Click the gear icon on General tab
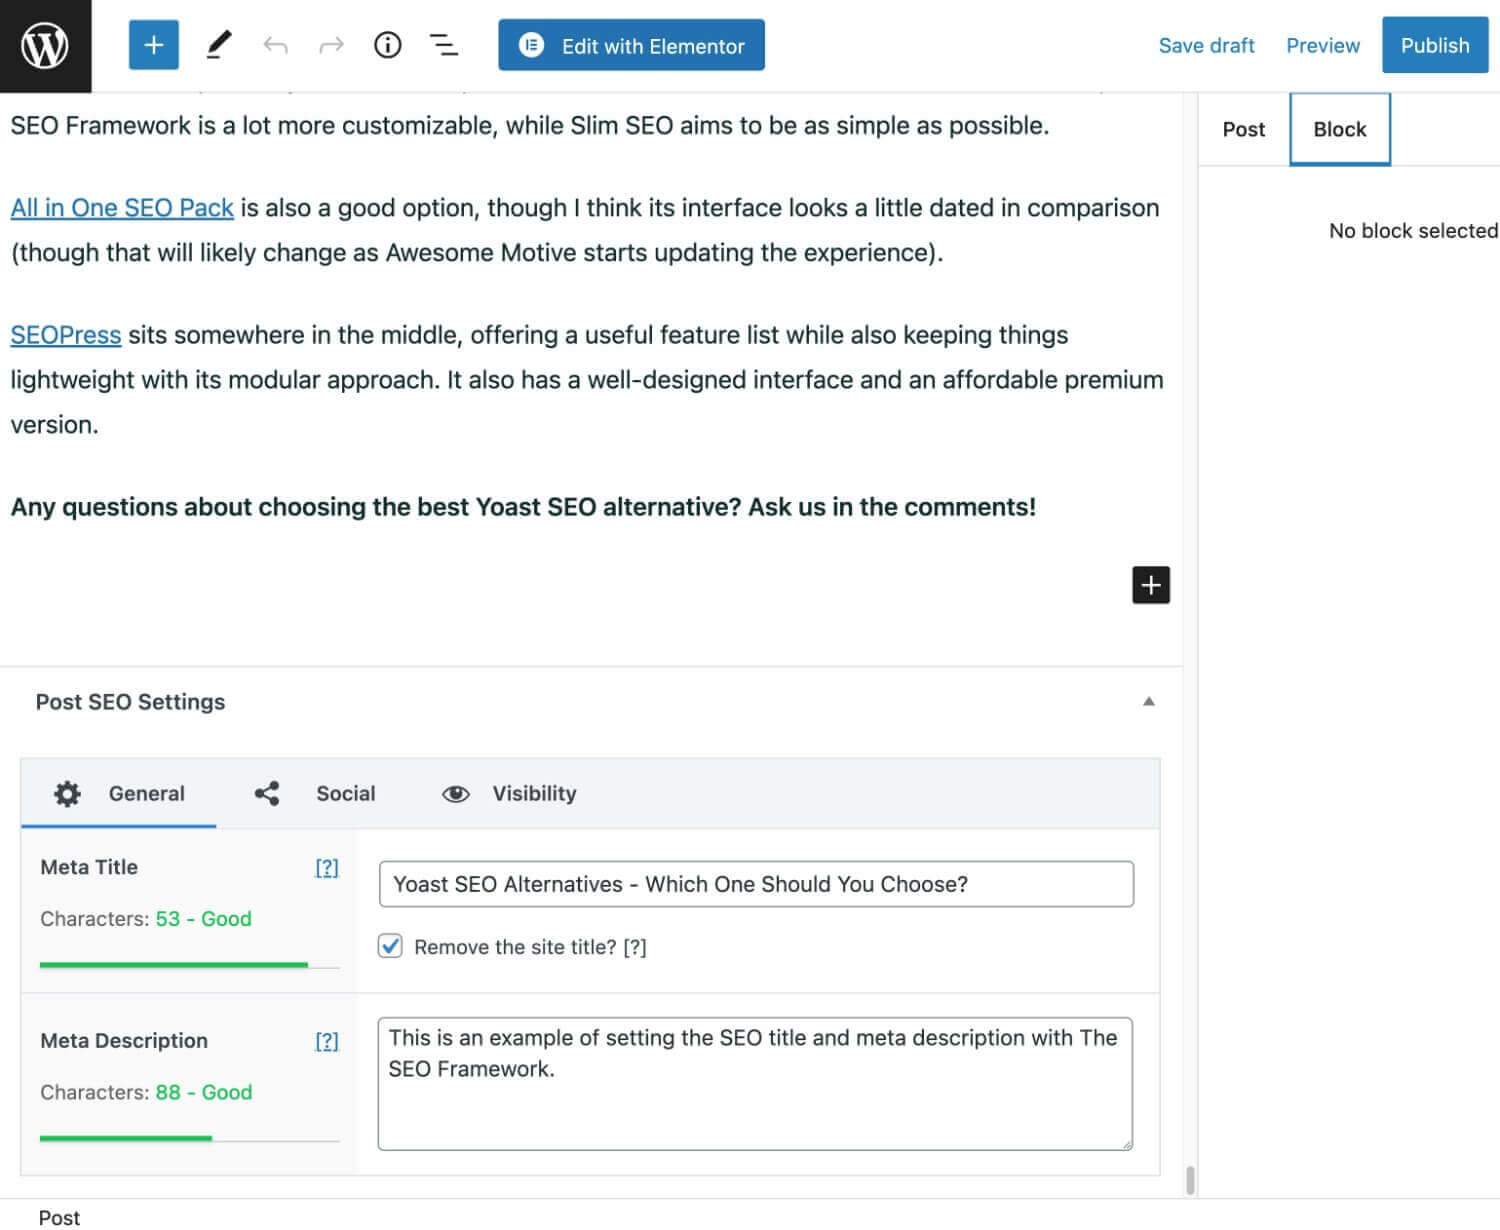 coord(67,794)
